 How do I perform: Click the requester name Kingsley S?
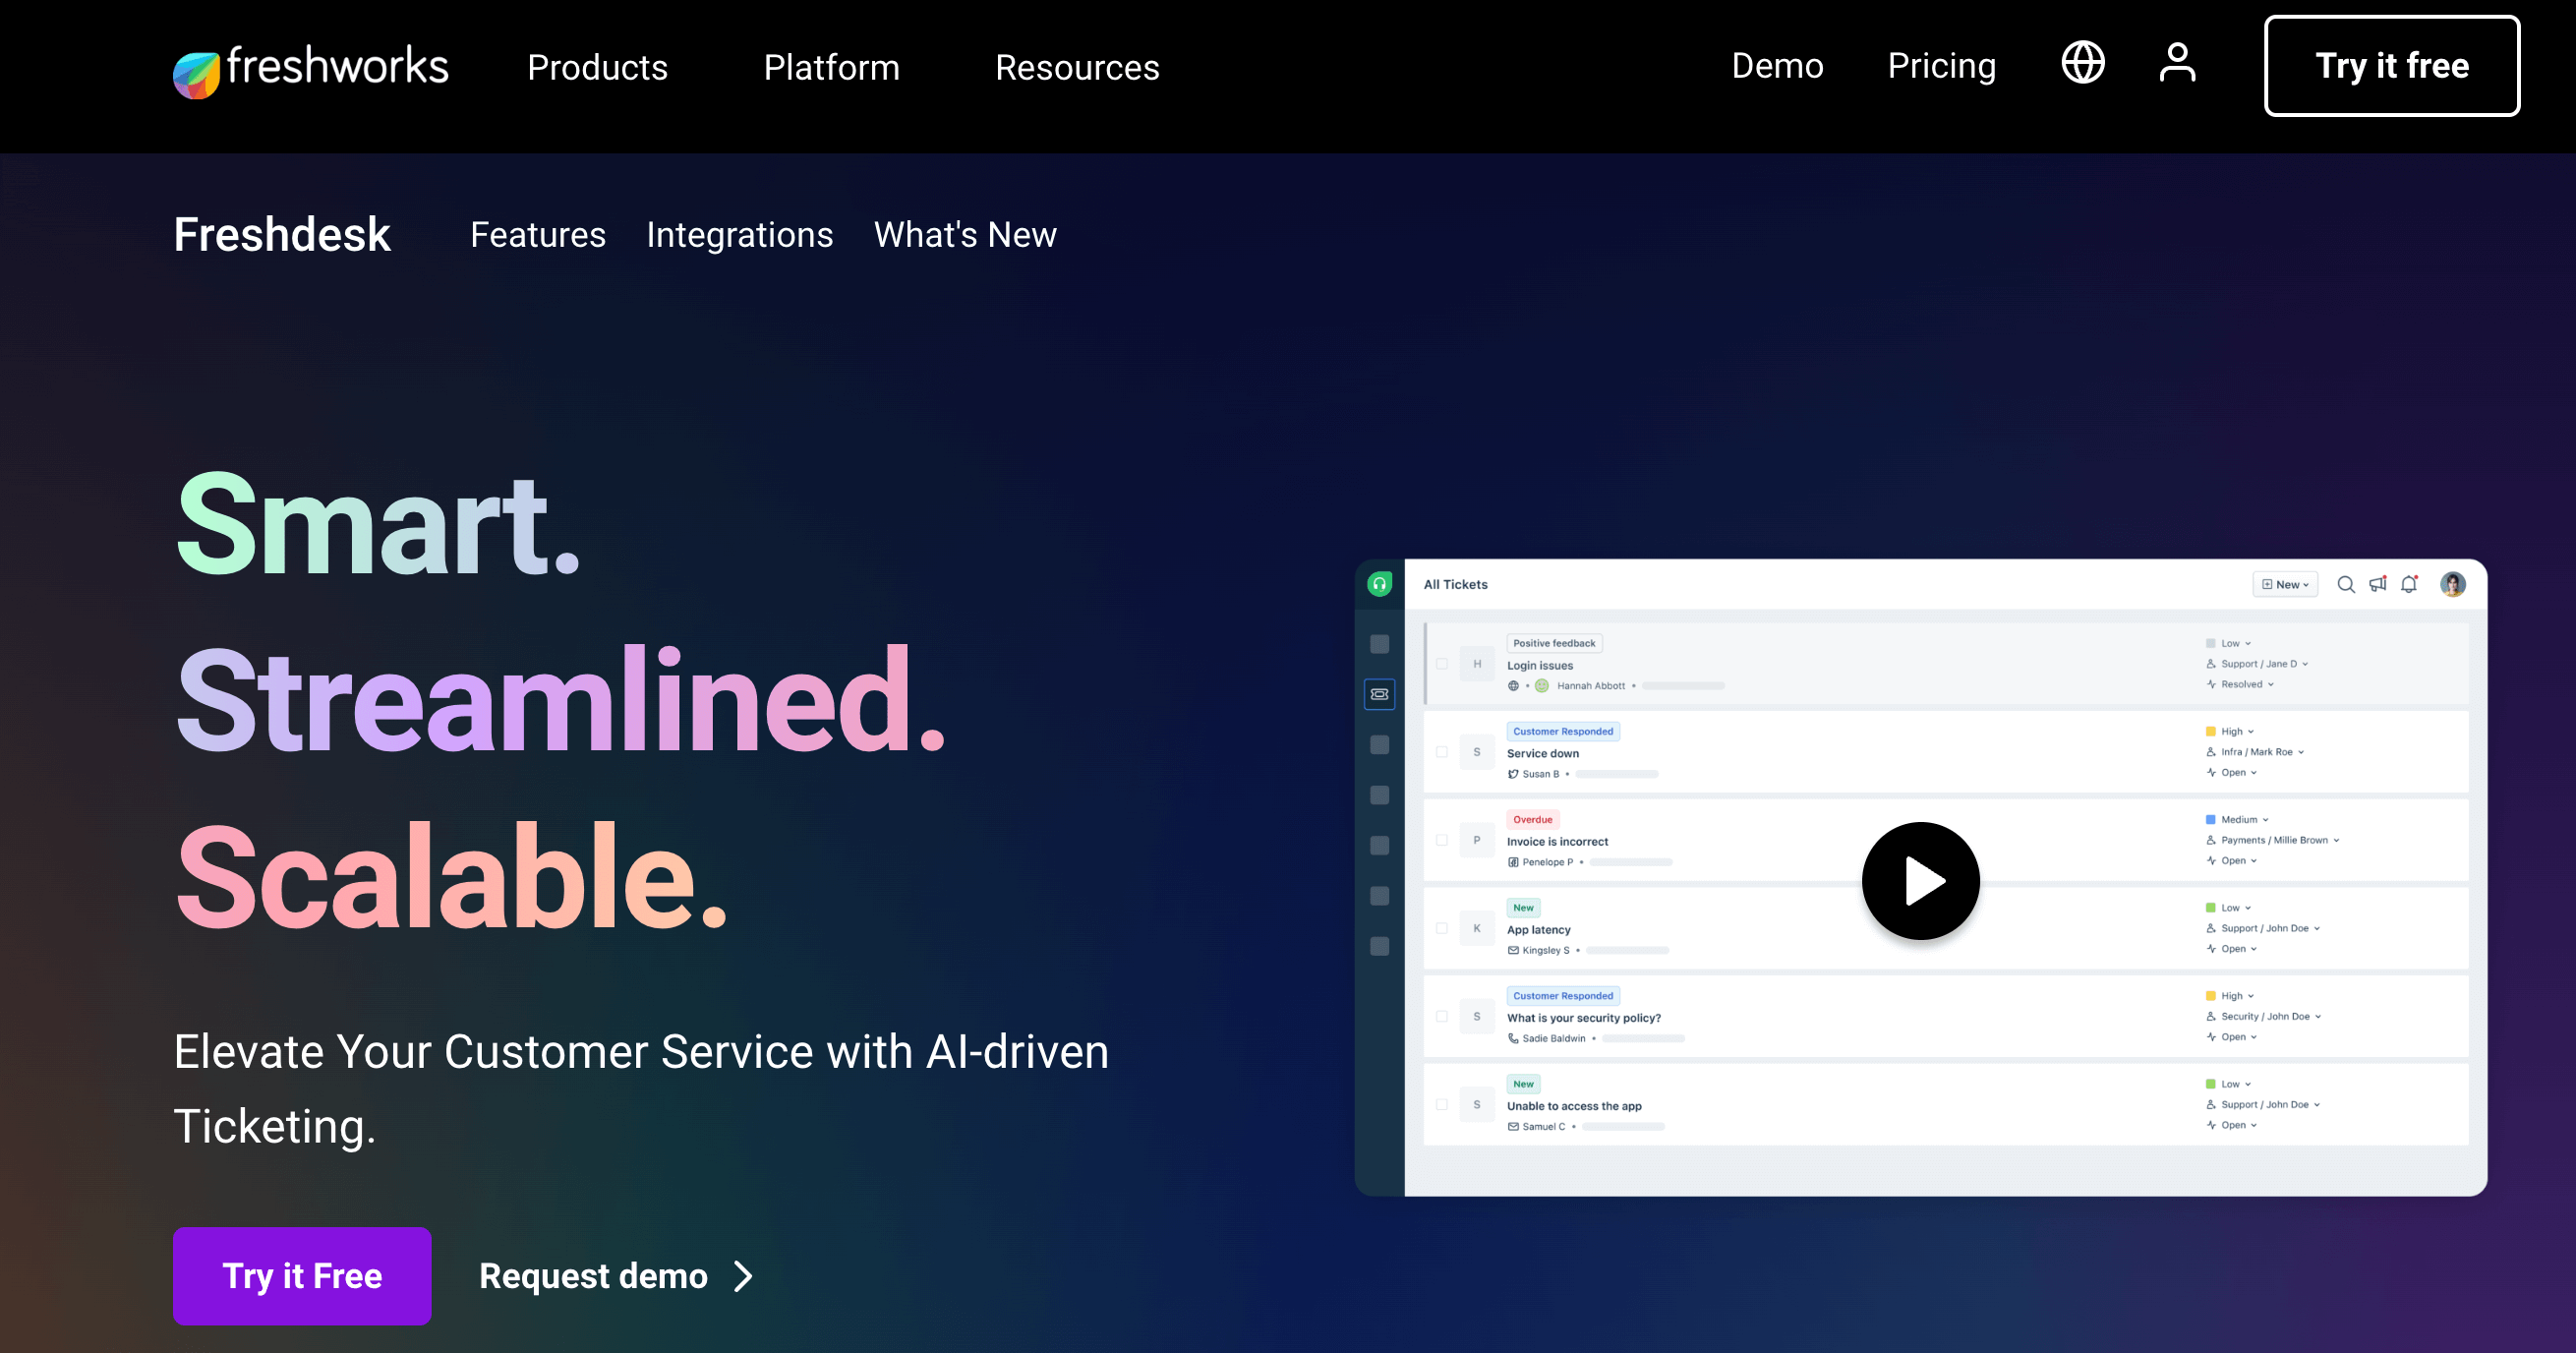coord(1546,950)
